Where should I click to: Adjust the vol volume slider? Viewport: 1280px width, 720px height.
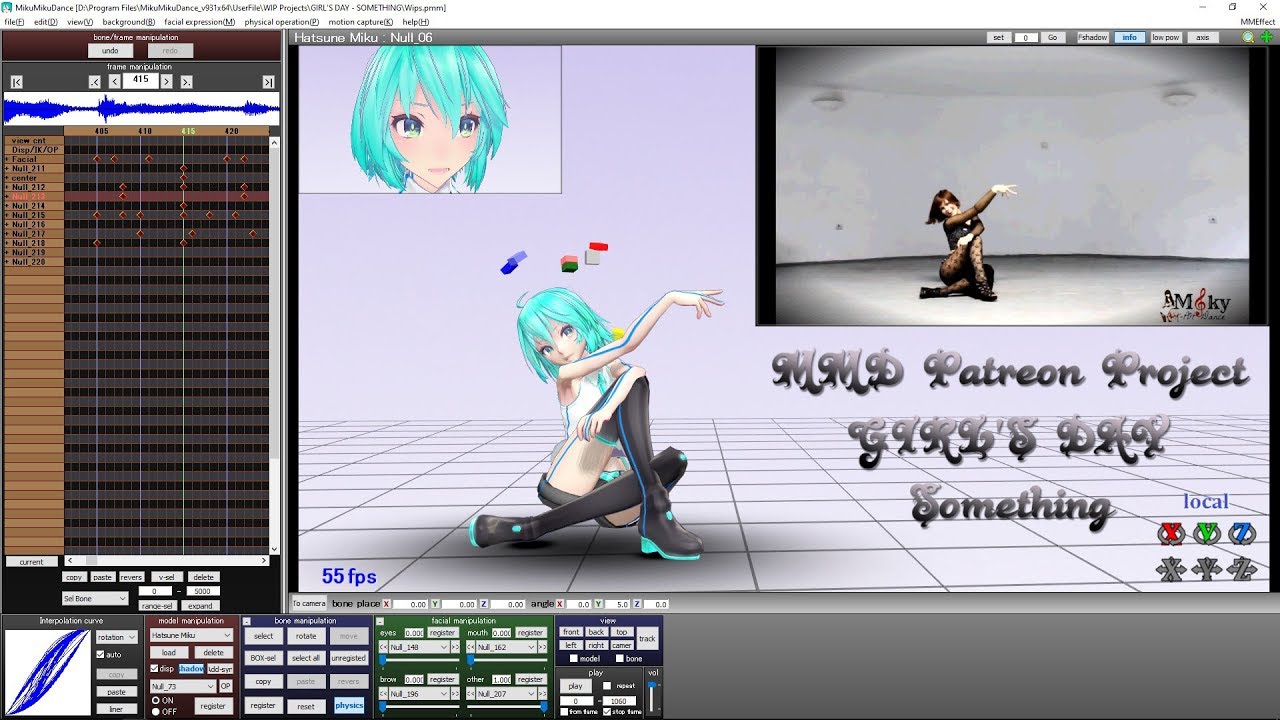654,695
